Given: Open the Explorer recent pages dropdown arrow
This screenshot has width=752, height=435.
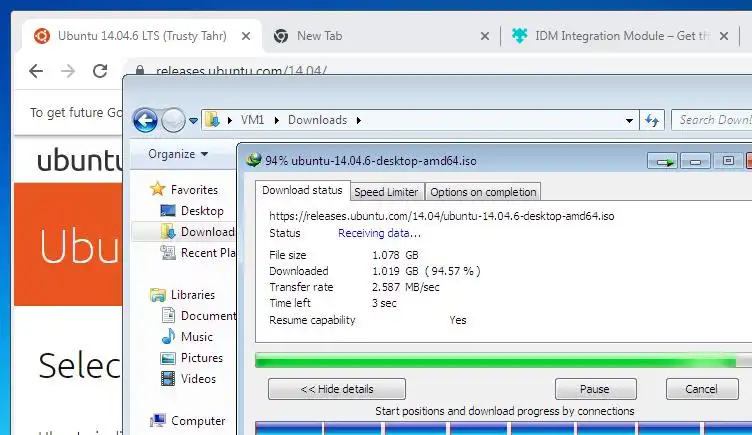Looking at the screenshot, I should coord(193,121).
